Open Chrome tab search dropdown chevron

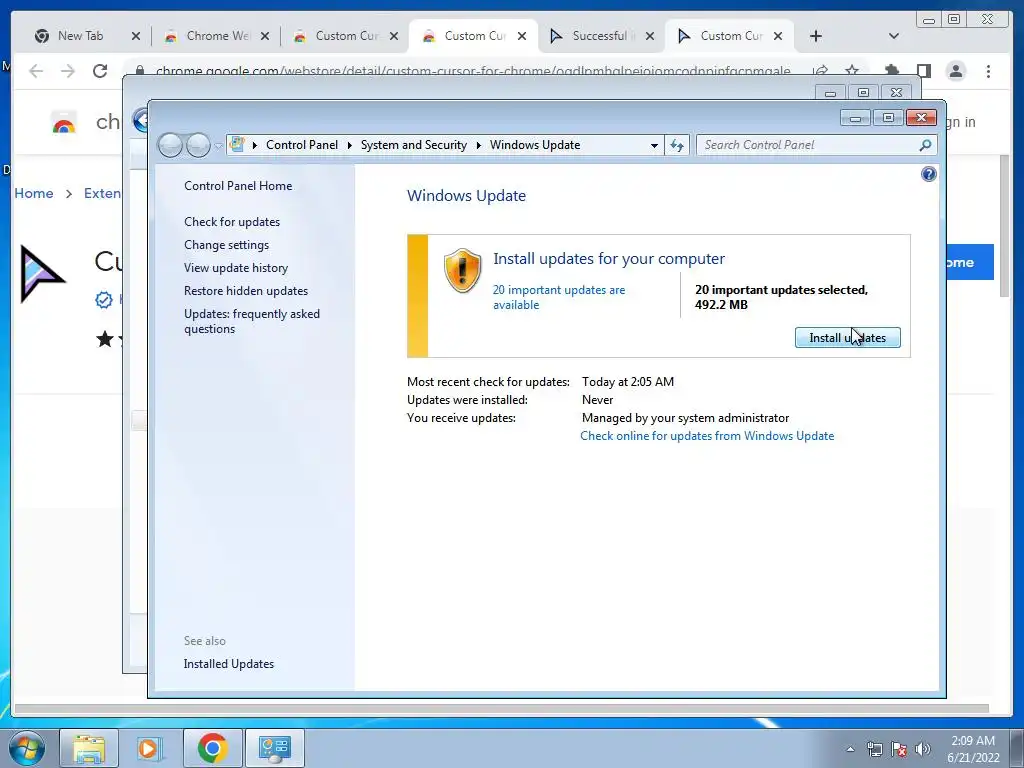(893, 37)
